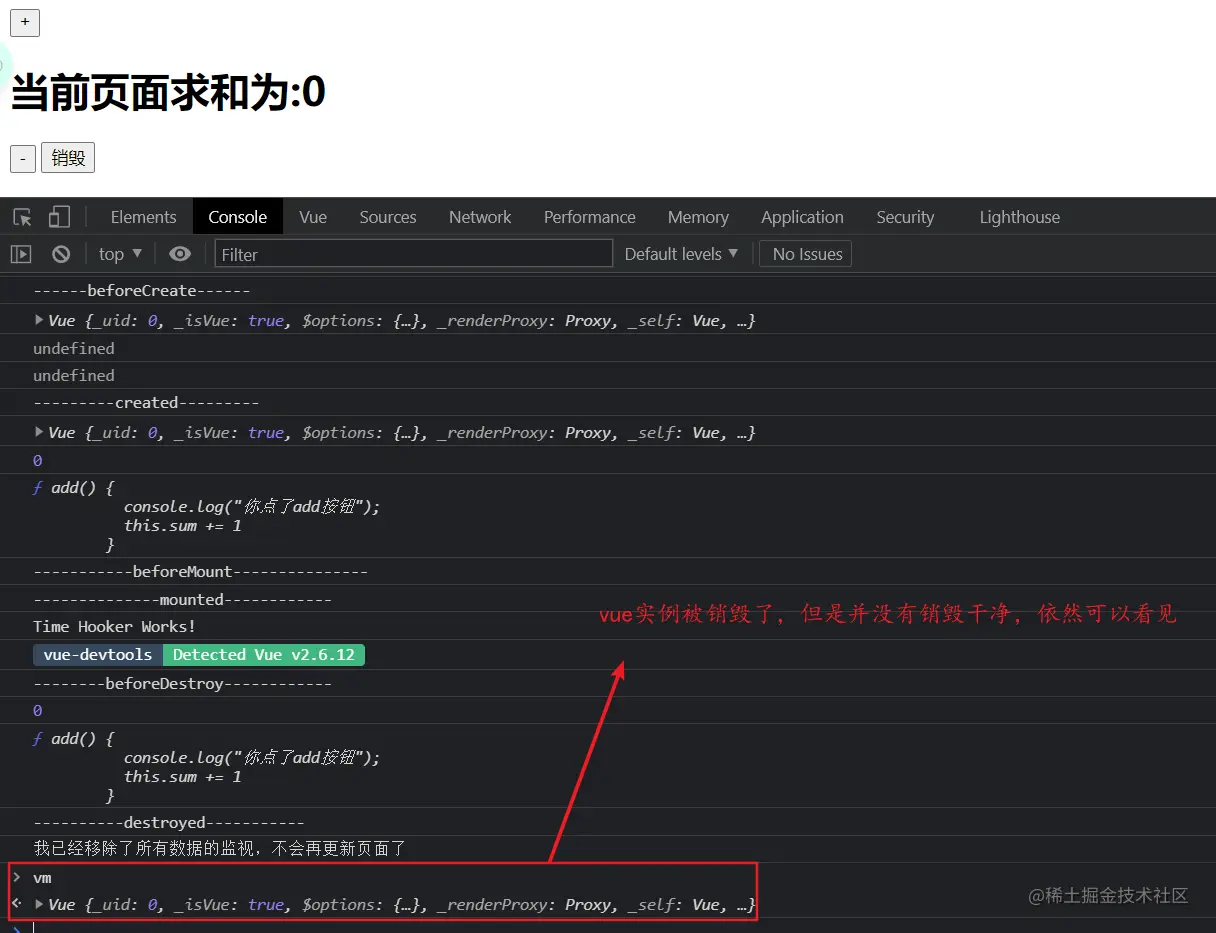Viewport: 1216px width, 933px height.
Task: Click the Detected Vue v2.6.12 badge
Action: (264, 655)
